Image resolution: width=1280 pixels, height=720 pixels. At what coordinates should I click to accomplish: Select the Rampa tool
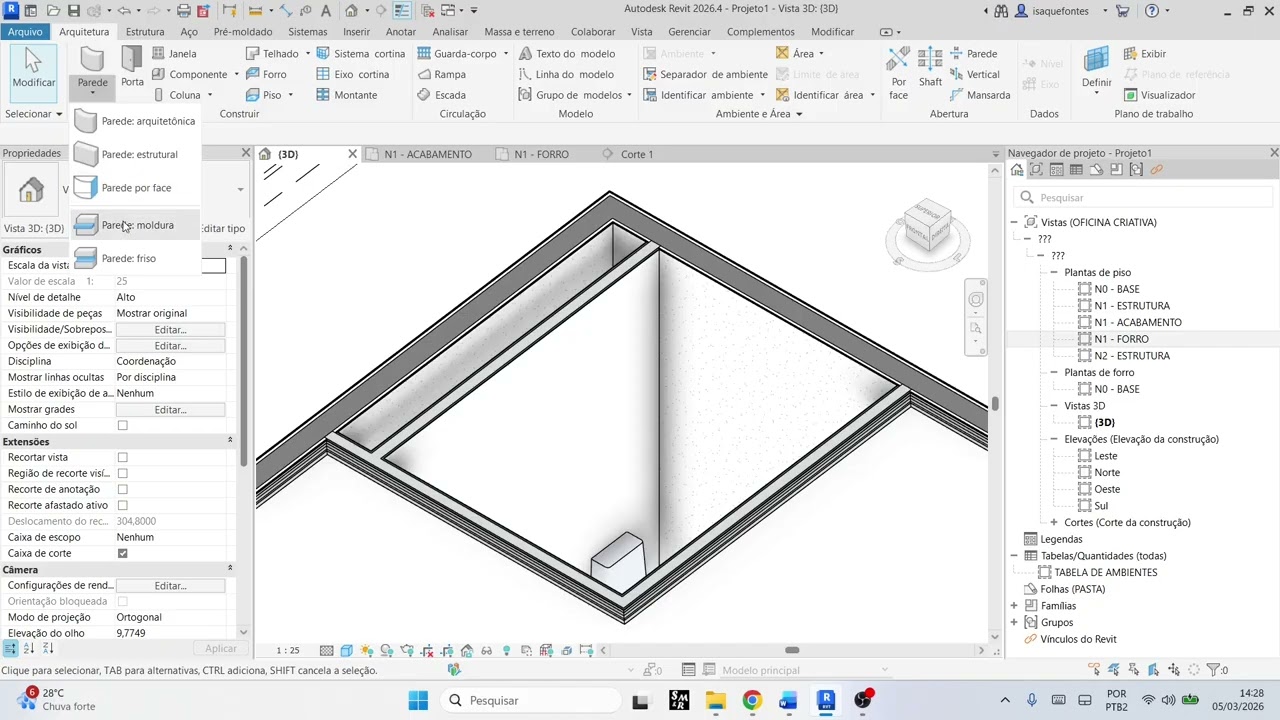pos(441,74)
